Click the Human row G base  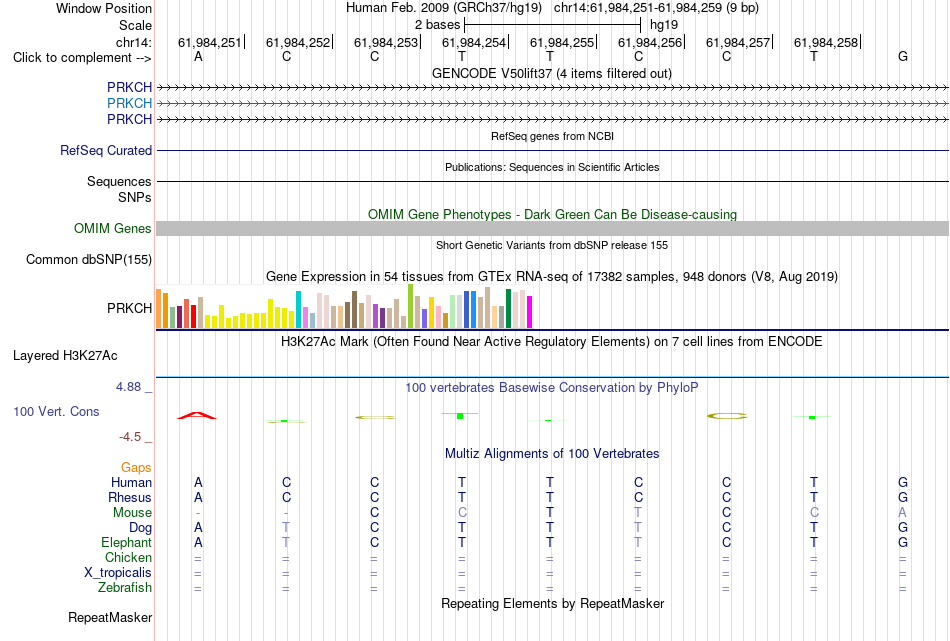point(903,482)
